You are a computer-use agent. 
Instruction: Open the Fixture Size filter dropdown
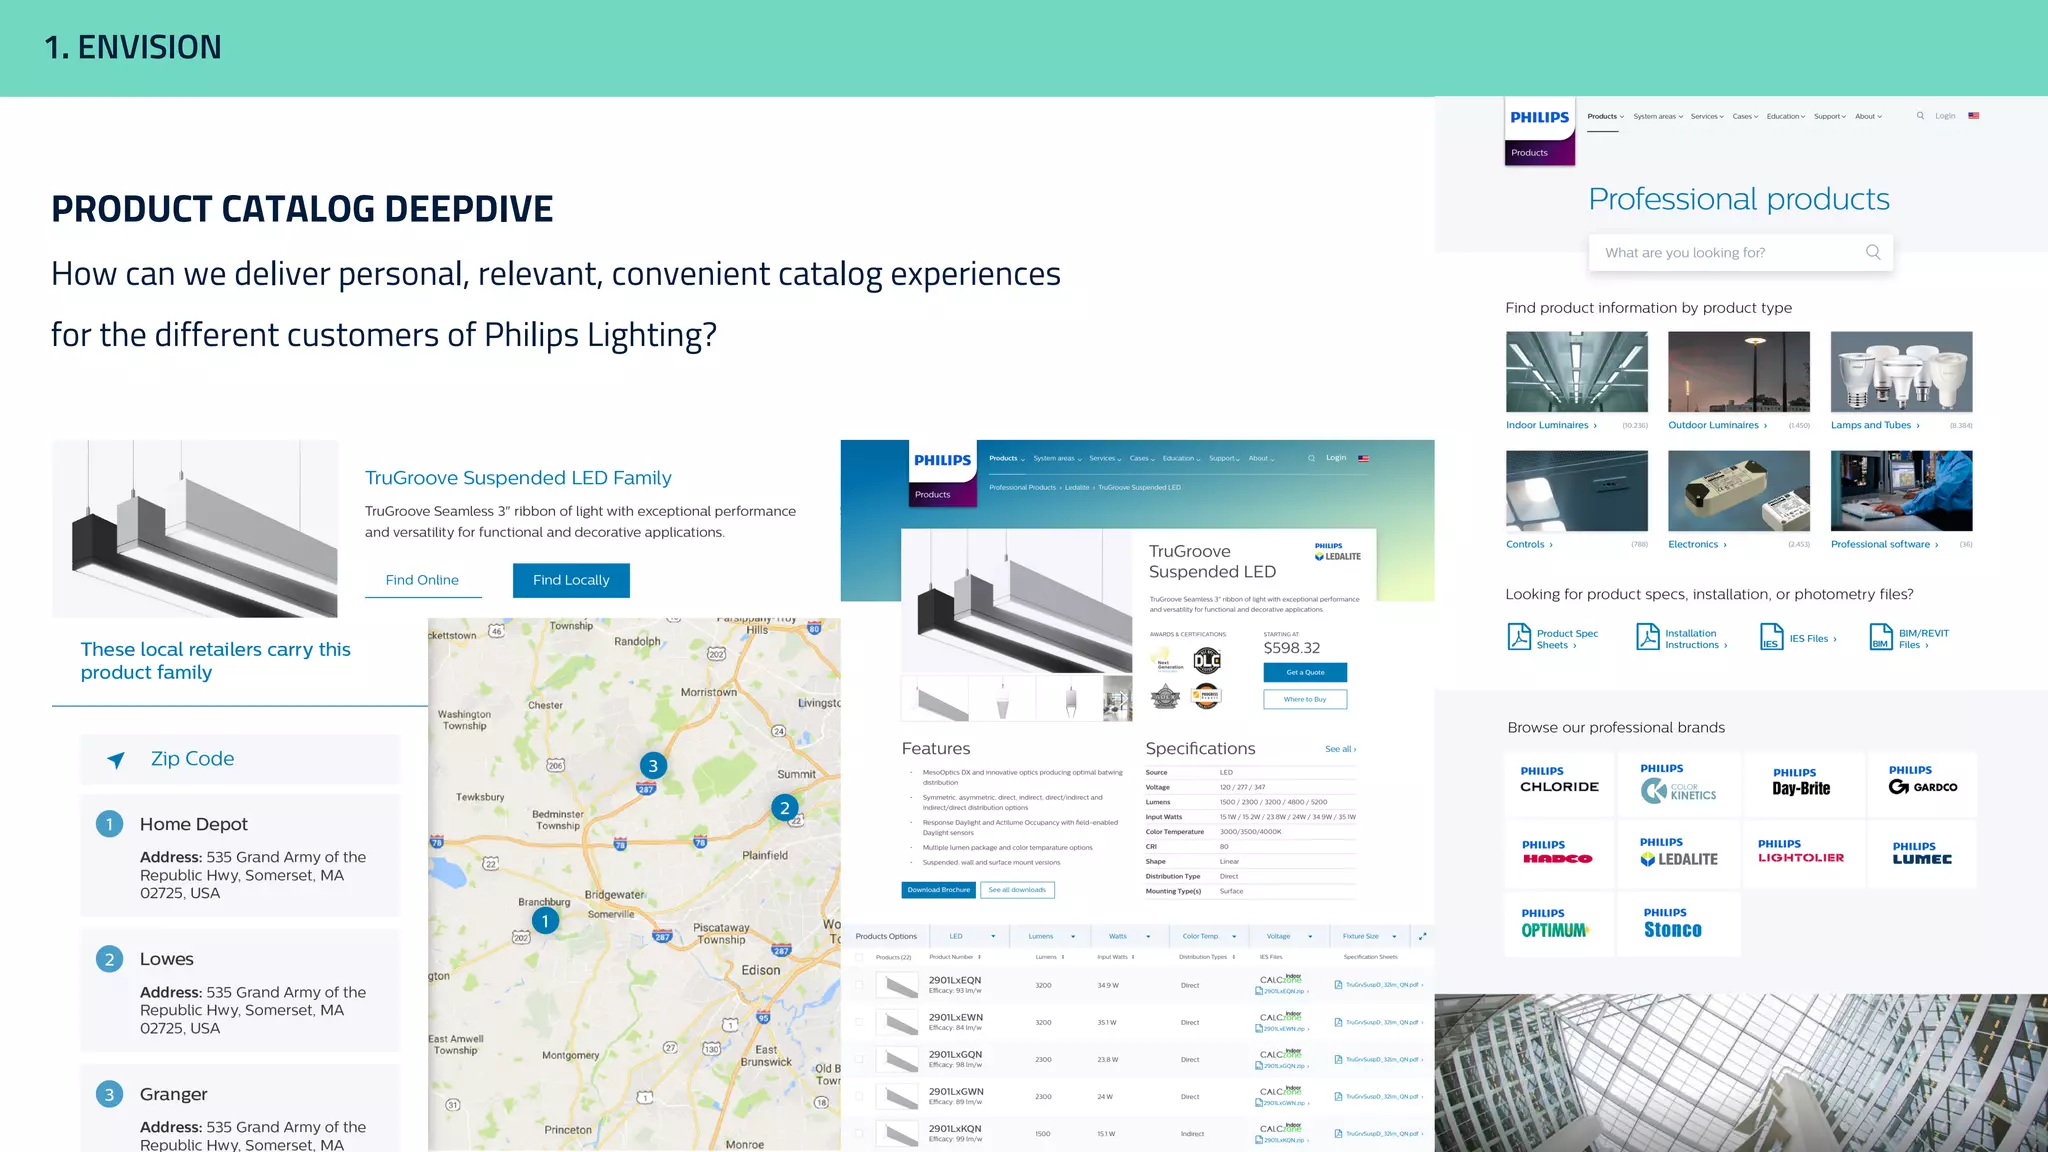point(1369,937)
